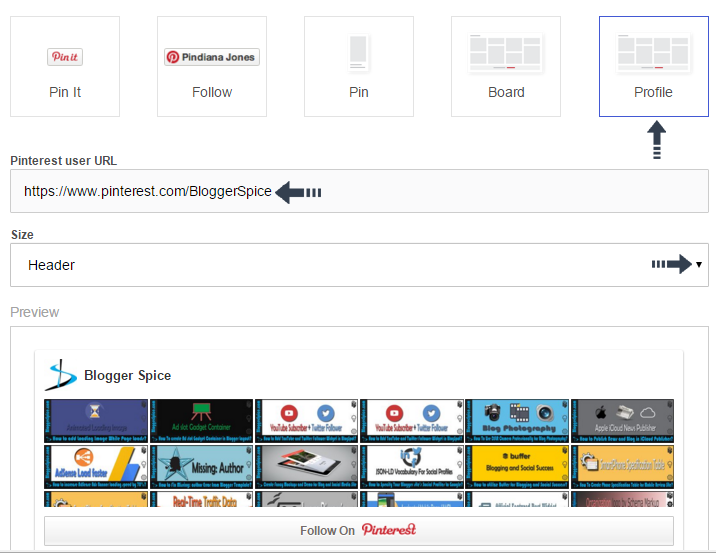716x553 pixels.
Task: Open the Schema Markup organization logo pin
Action: click(622, 499)
